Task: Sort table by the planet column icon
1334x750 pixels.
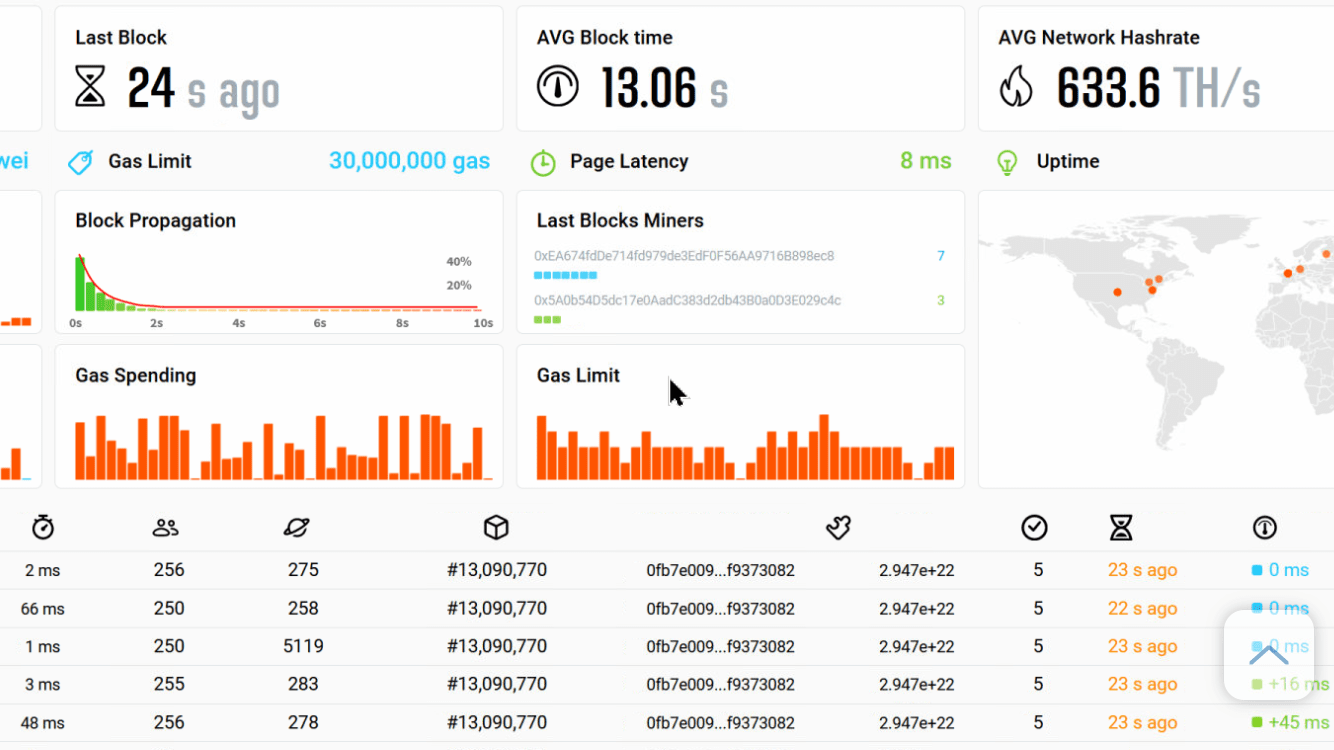Action: (297, 527)
